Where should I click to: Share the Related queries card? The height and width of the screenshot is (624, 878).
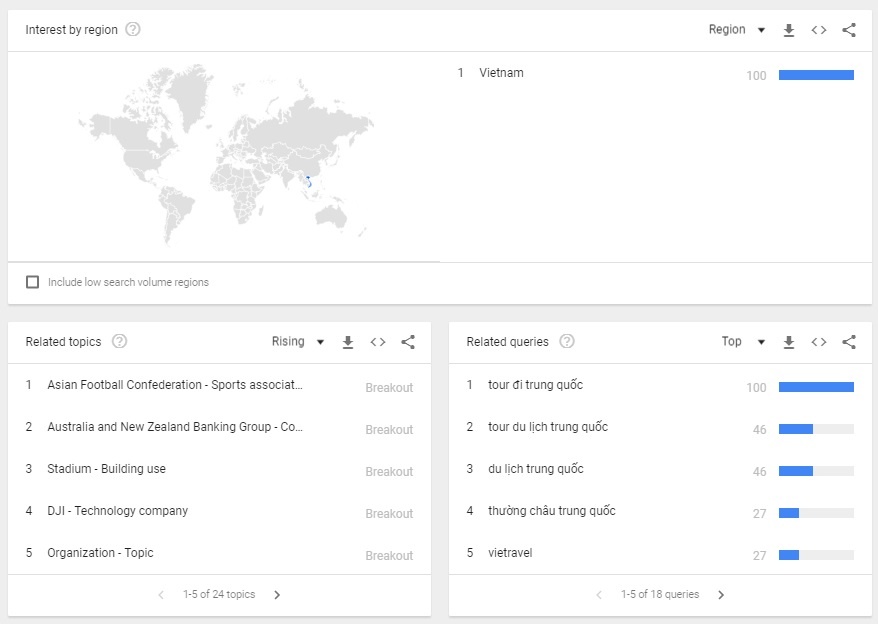[x=849, y=342]
